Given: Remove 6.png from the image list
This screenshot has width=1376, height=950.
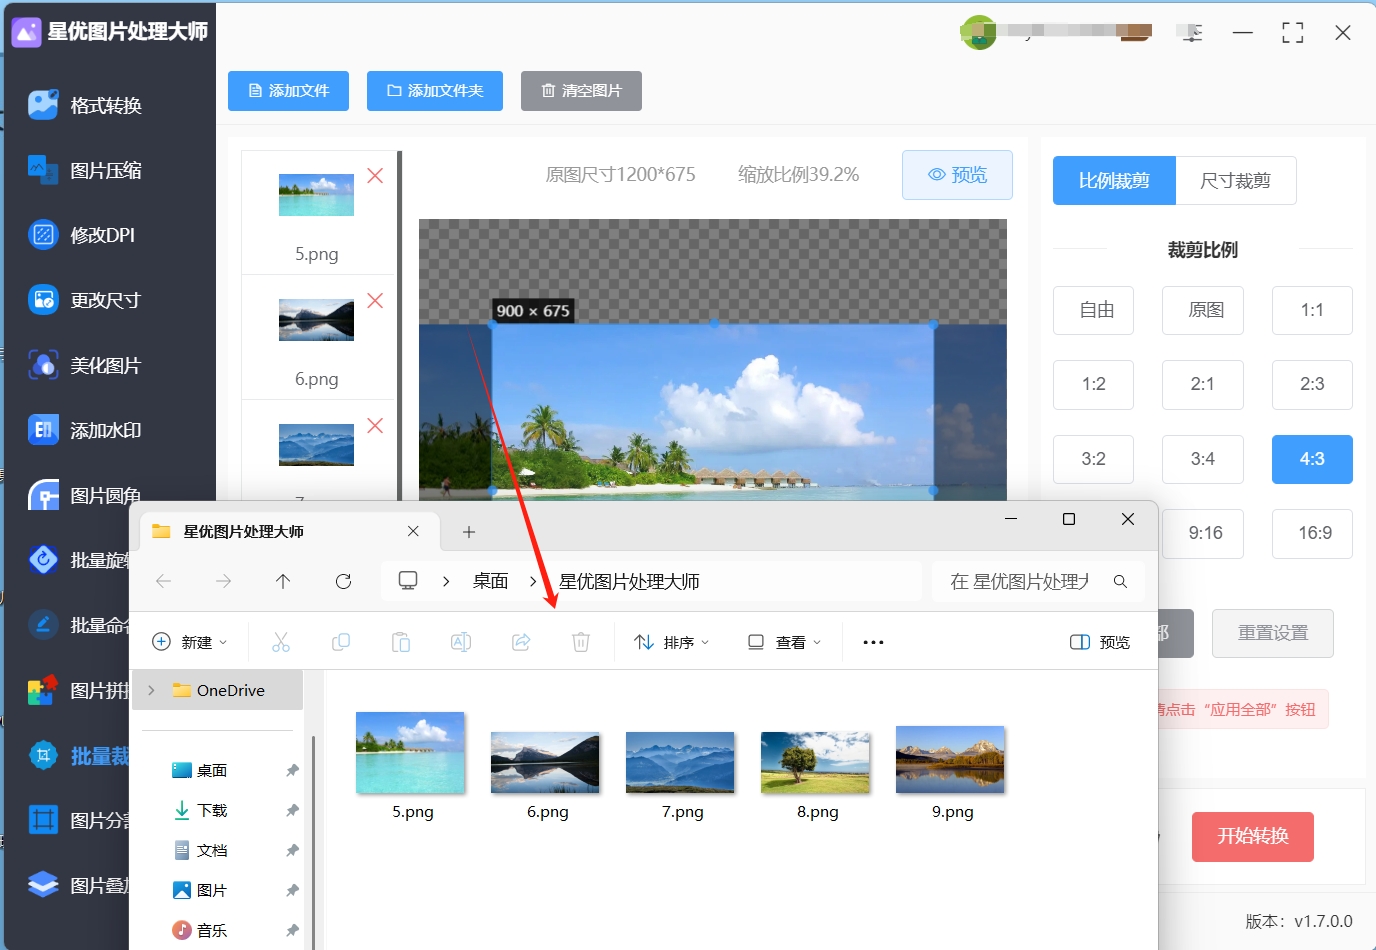Looking at the screenshot, I should tap(375, 301).
